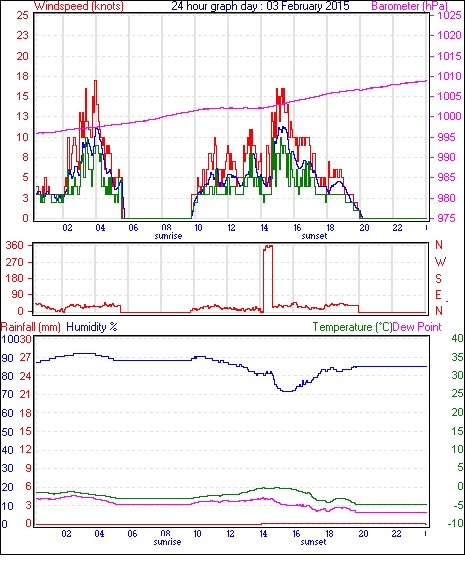
Task: Click hour 12 tick on top graph
Action: coord(231,228)
